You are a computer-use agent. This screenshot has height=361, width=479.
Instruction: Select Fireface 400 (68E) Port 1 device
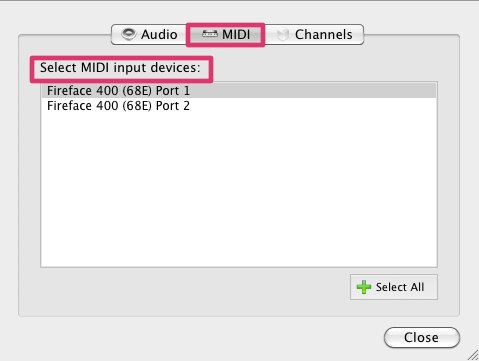(239, 91)
